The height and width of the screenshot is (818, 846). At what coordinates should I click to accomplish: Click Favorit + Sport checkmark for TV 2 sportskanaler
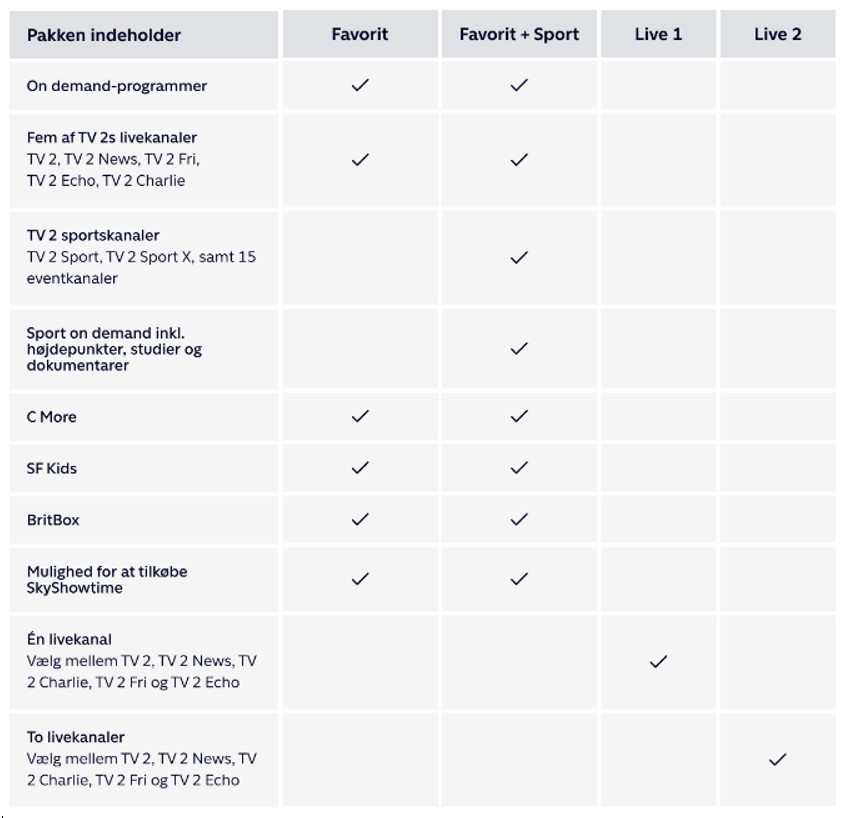(x=519, y=257)
